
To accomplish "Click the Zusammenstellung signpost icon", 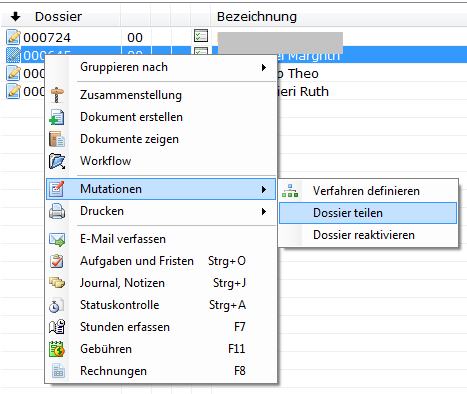I will click(x=57, y=95).
